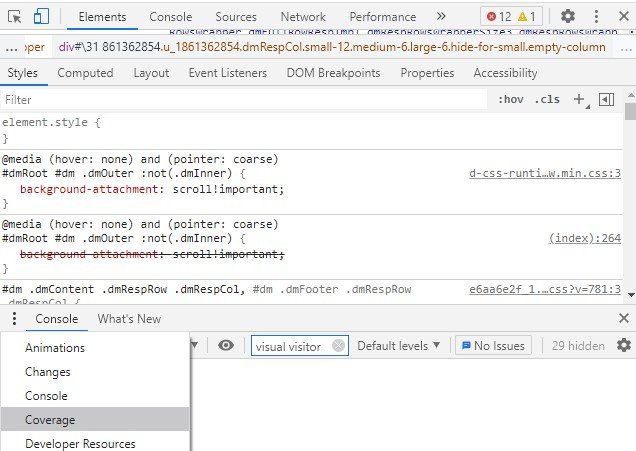Clear the 'visual visitor' filter text

338,346
